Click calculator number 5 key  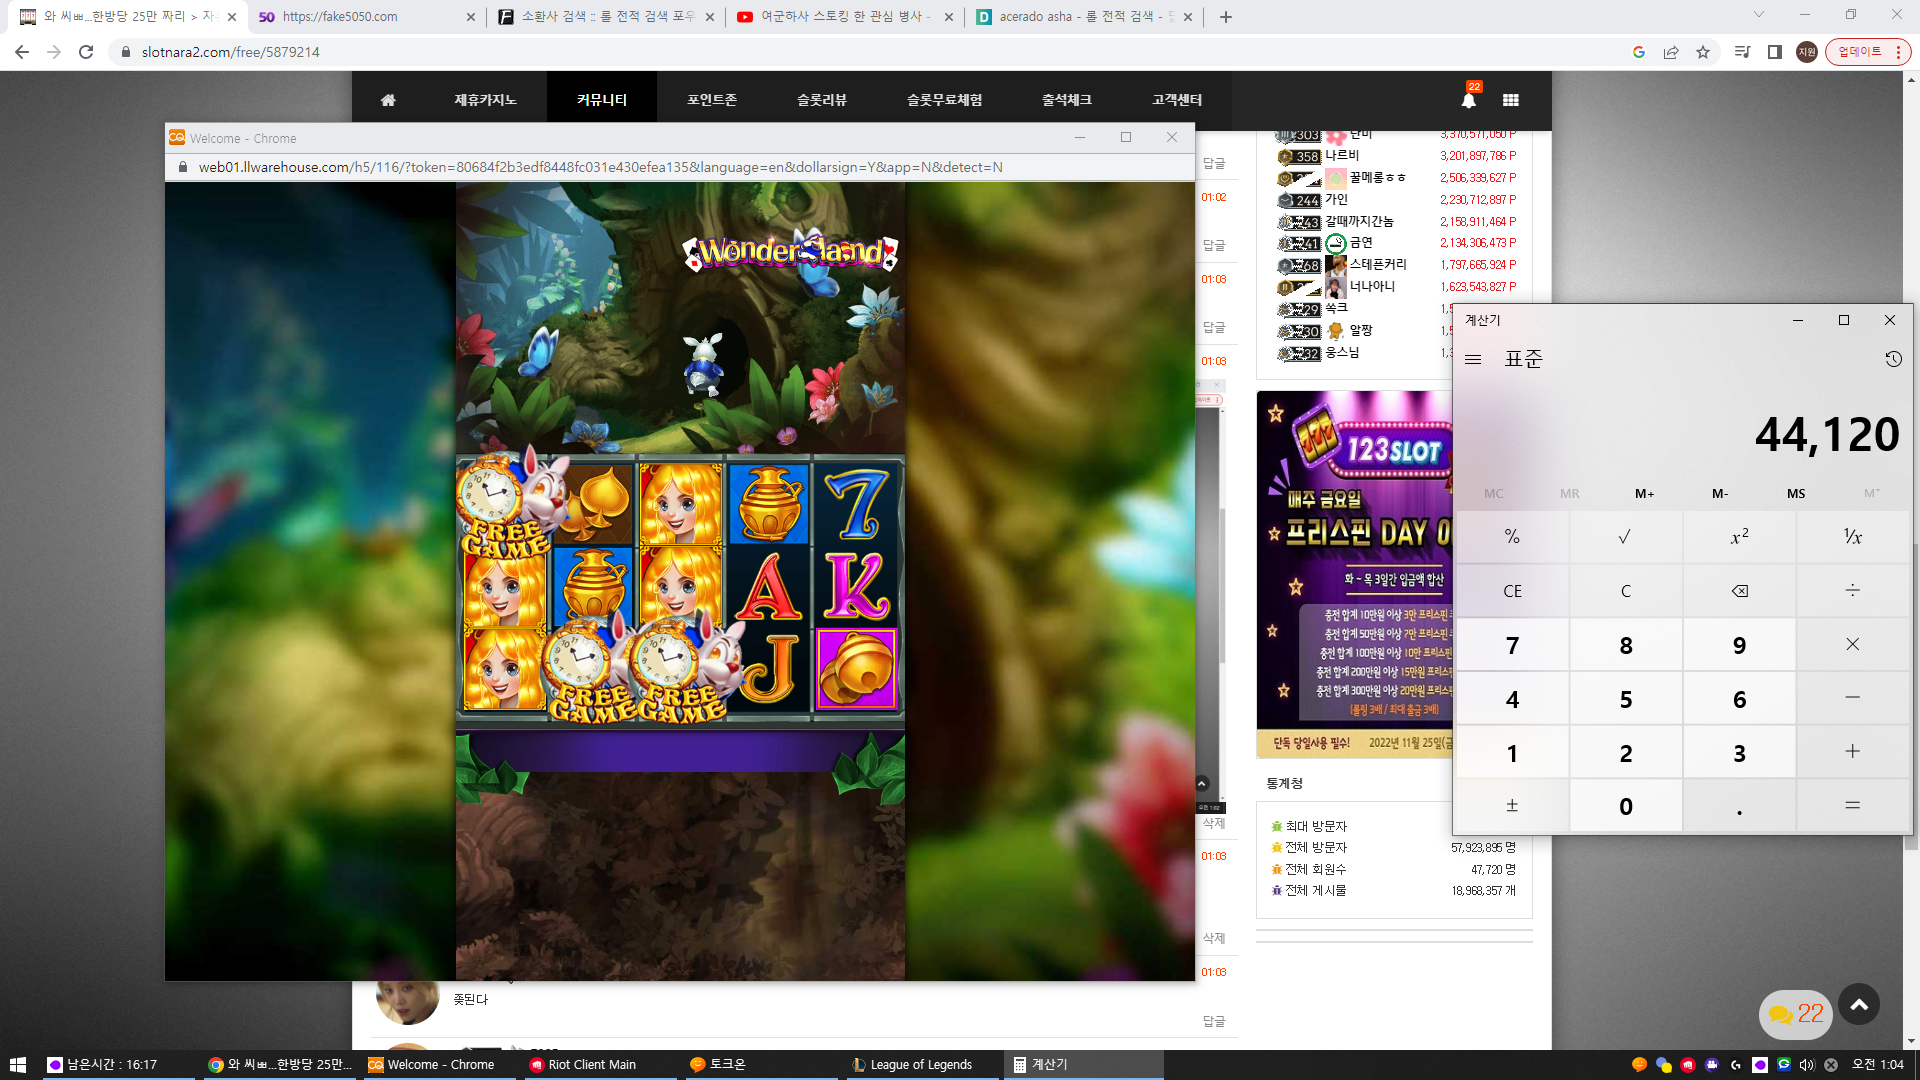point(1626,700)
